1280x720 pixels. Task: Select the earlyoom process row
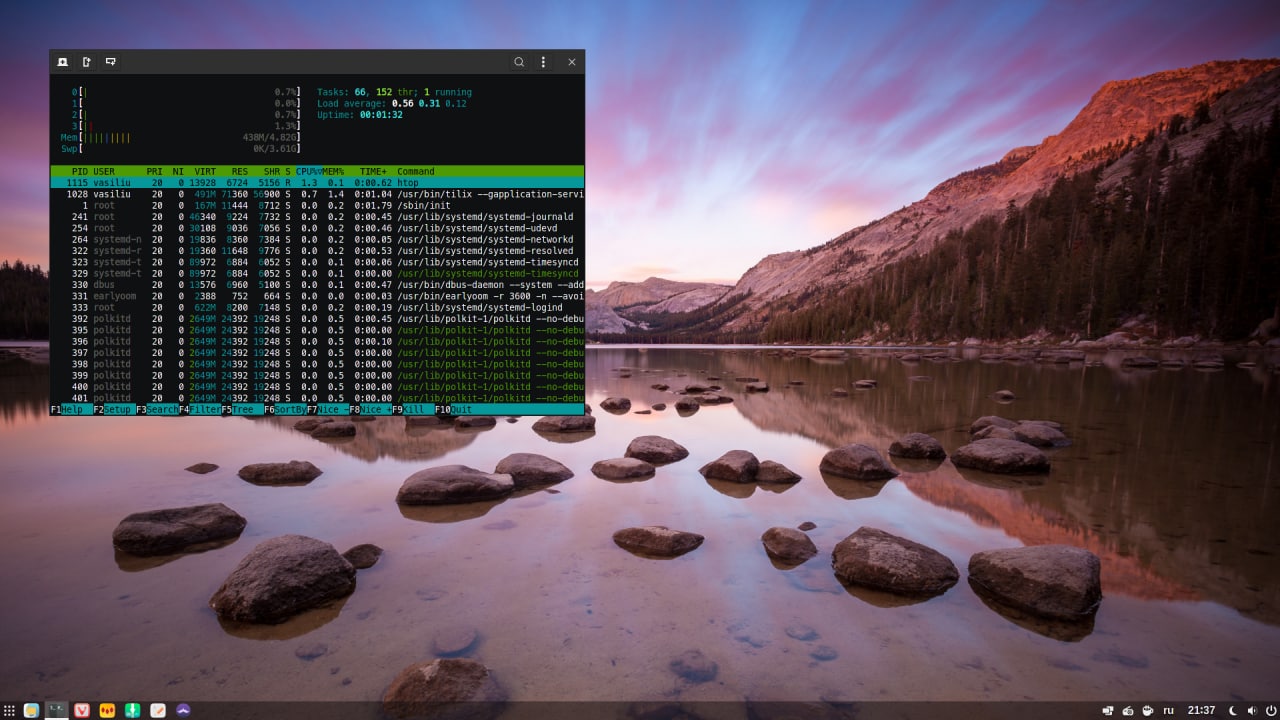(x=317, y=296)
